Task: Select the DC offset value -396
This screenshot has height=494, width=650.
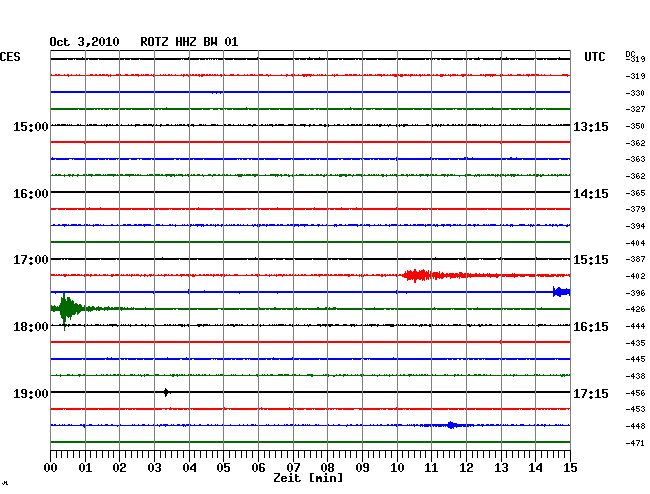Action: coord(635,293)
